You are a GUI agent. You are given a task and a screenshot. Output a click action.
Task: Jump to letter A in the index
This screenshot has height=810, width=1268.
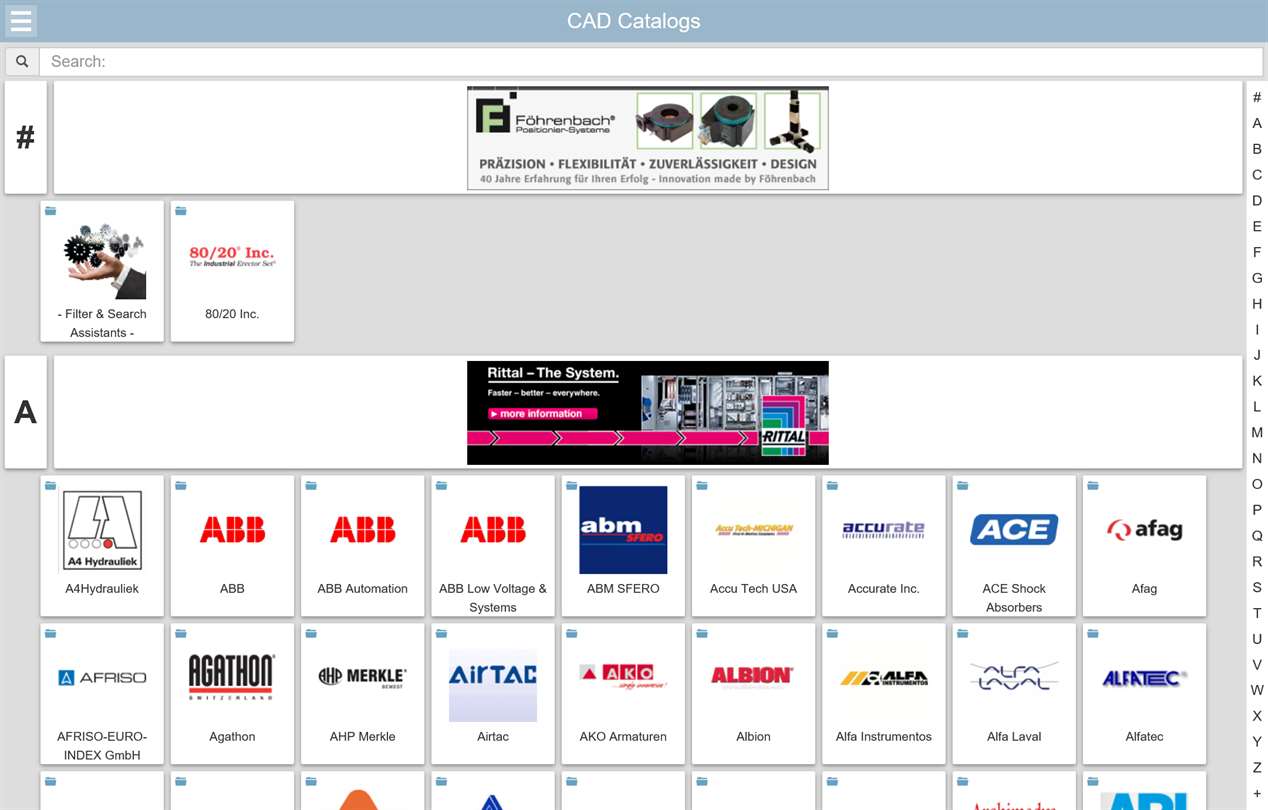(1257, 123)
